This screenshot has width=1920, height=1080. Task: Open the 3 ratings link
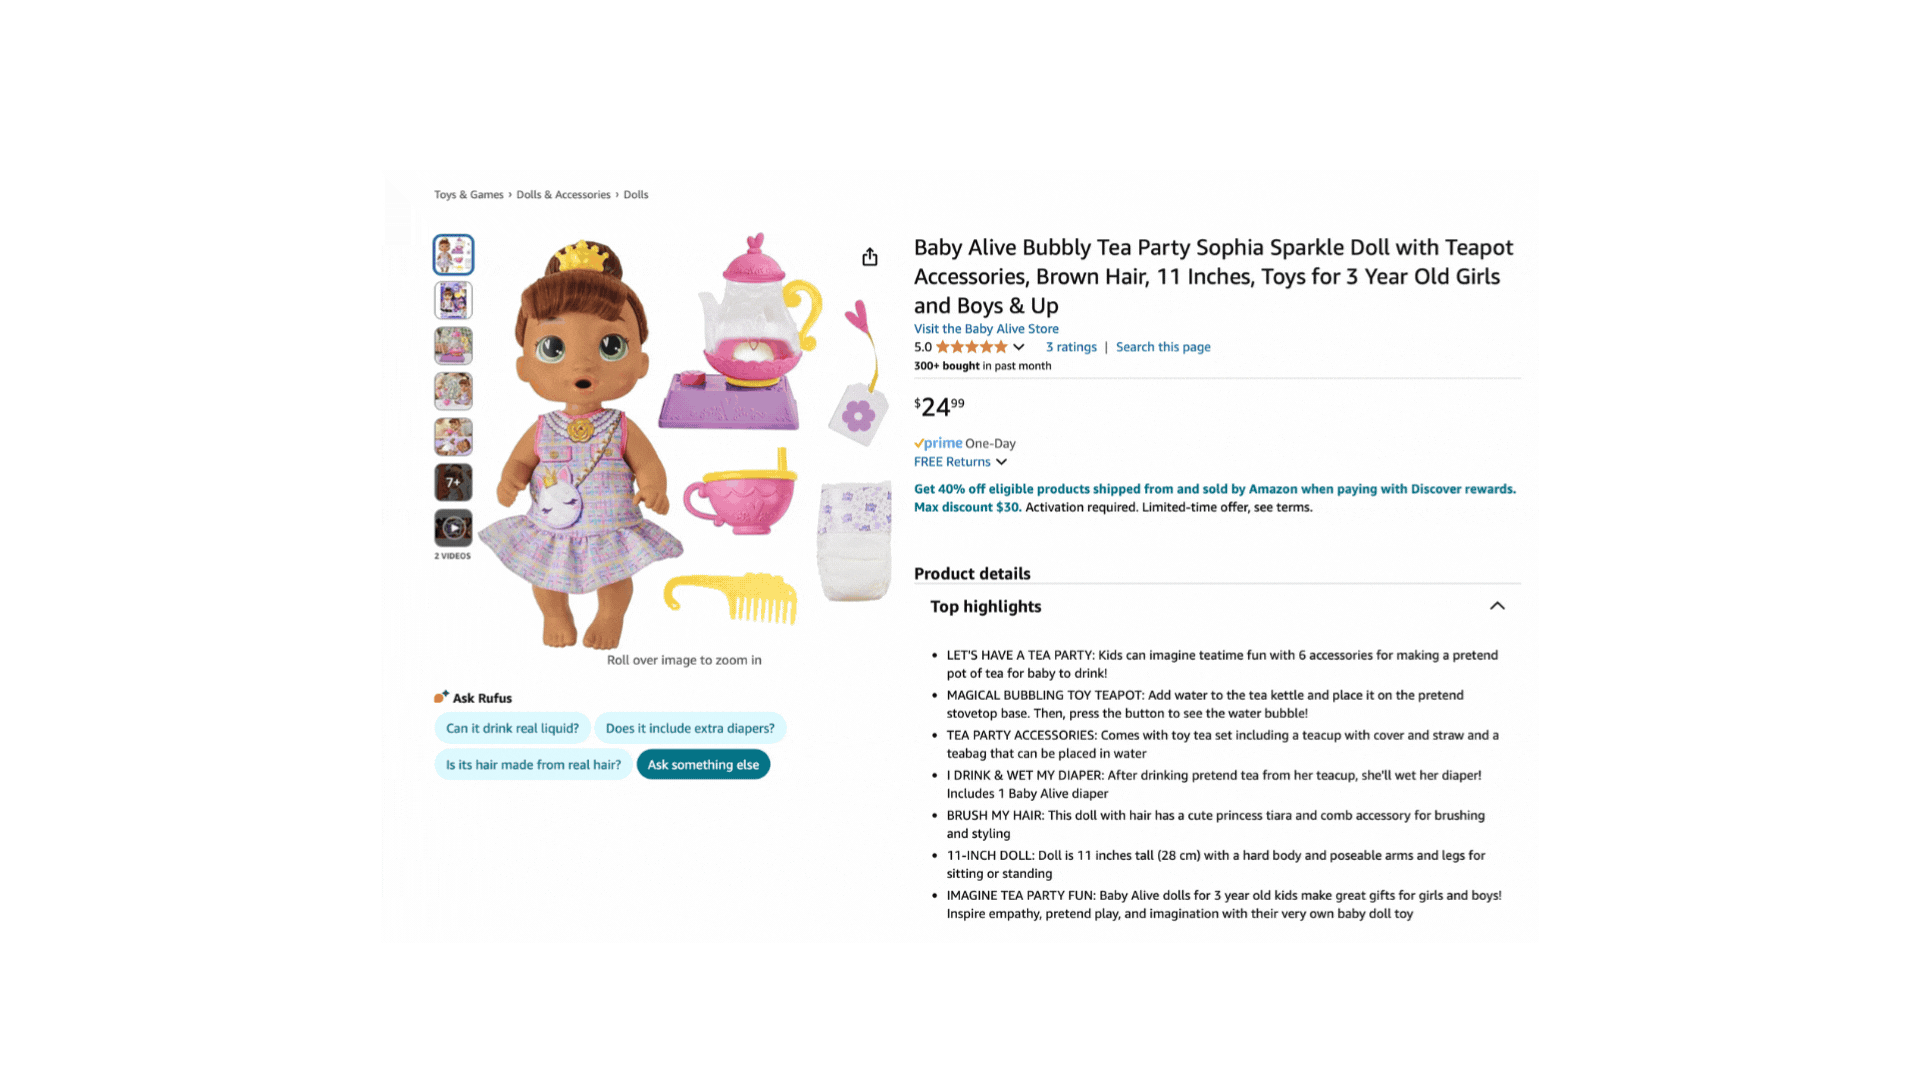[1071, 347]
